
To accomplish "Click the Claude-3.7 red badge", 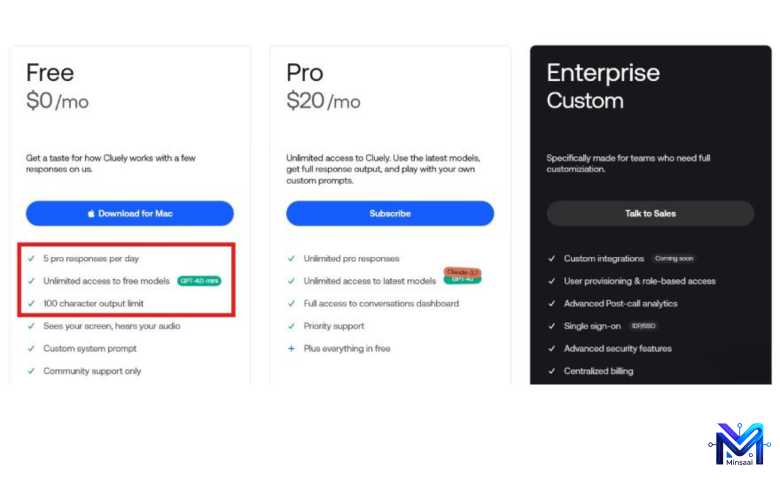I will 463,272.
